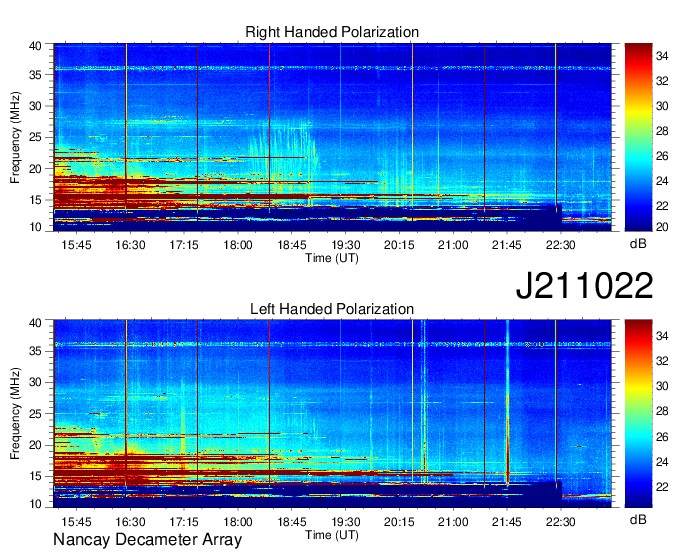Click the 25 MHz tick on Left Handed plot

coord(36,414)
